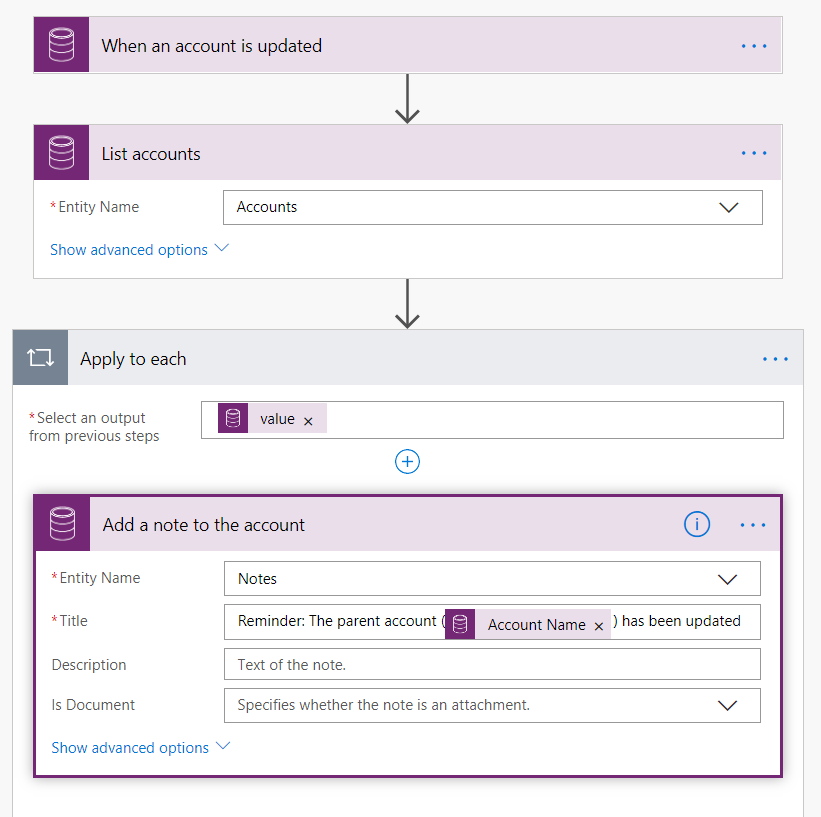Show advanced options under List accounts
The width and height of the screenshot is (821, 817).
[139, 249]
